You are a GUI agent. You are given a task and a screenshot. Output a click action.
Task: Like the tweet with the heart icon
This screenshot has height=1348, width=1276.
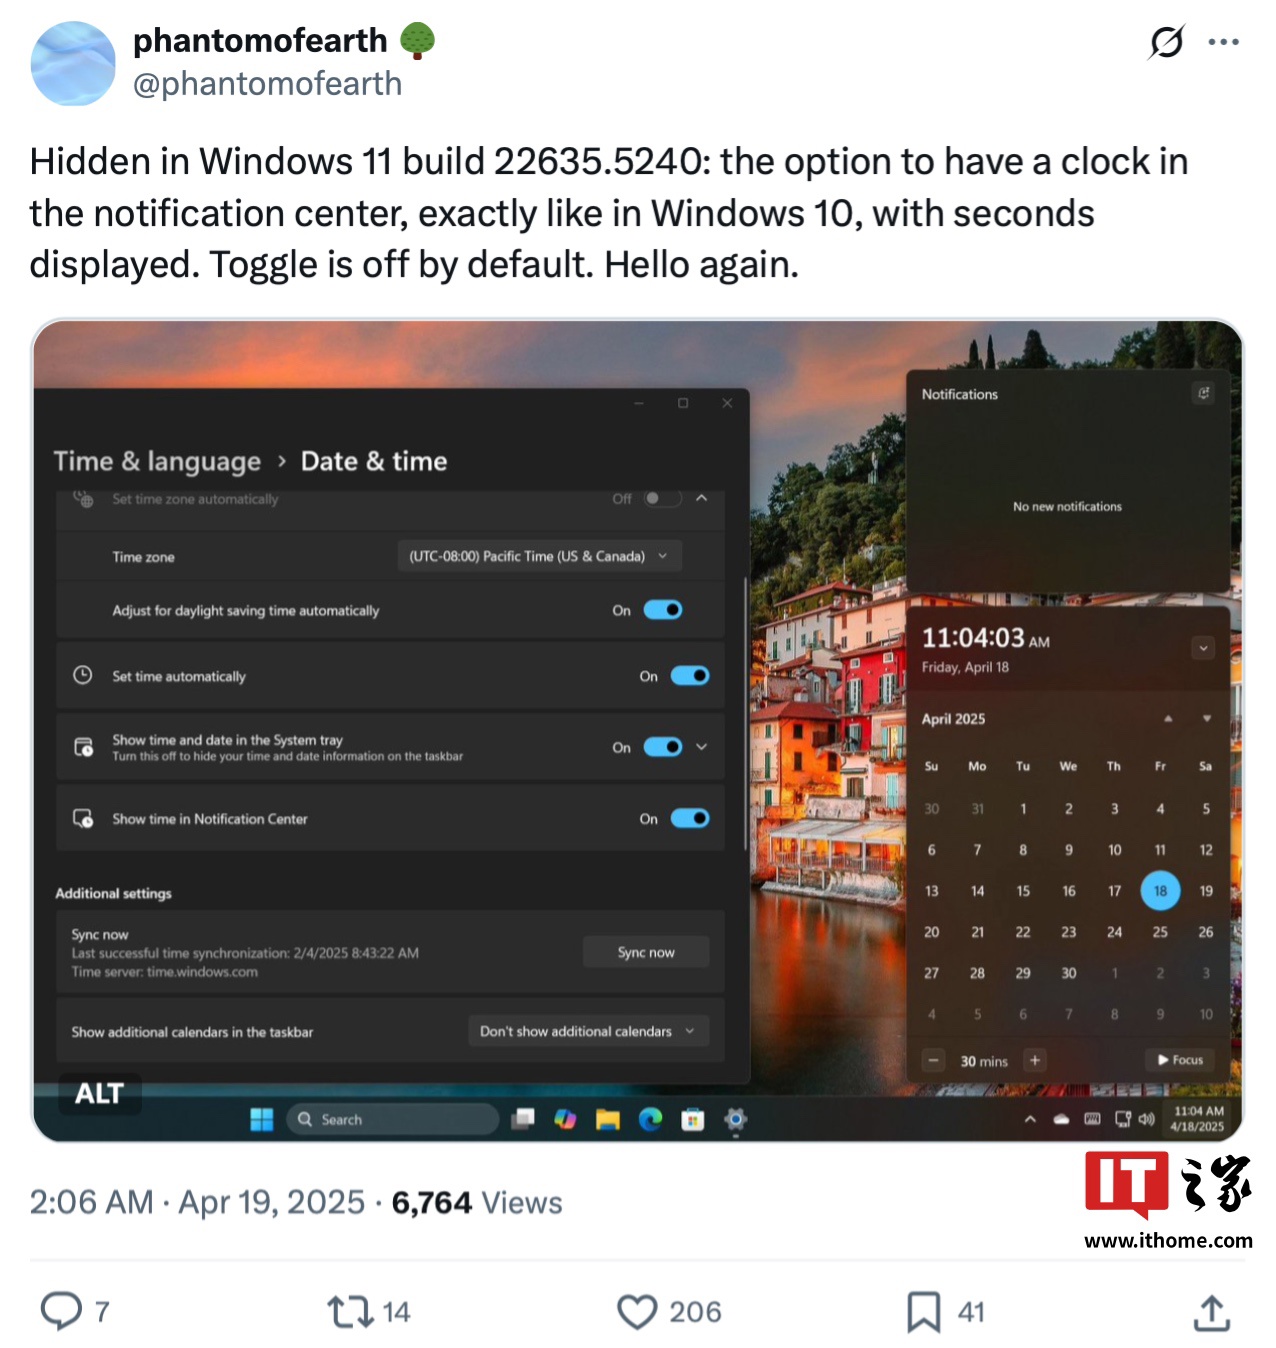(x=637, y=1311)
